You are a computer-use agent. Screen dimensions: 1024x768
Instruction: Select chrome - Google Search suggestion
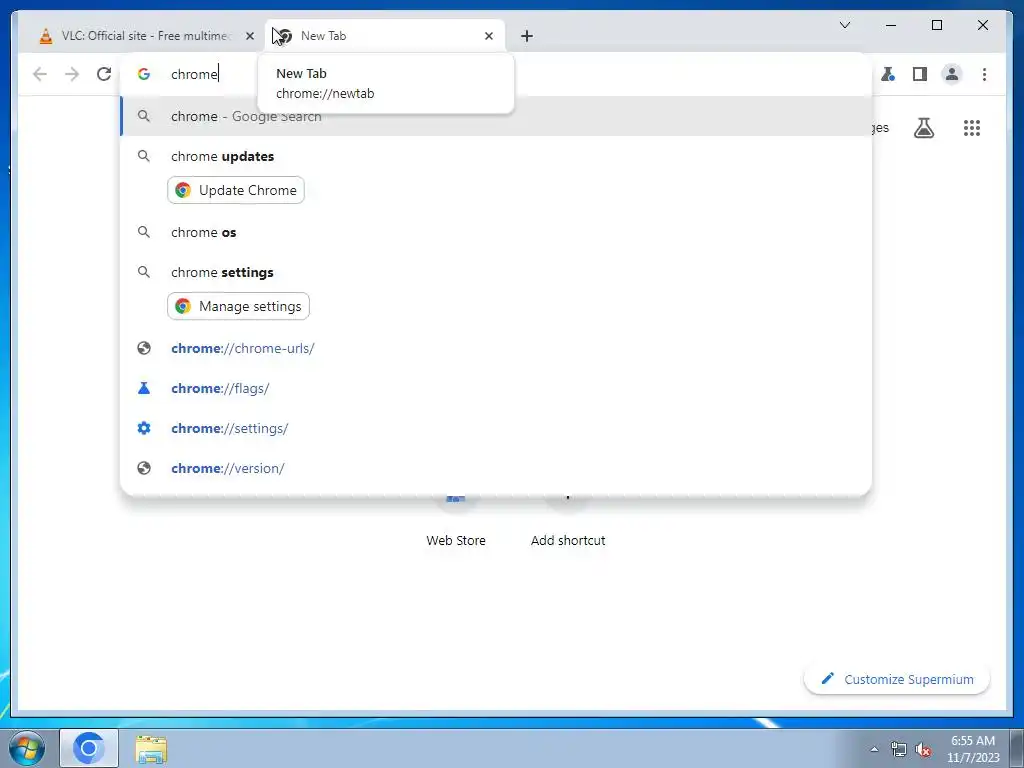496,116
